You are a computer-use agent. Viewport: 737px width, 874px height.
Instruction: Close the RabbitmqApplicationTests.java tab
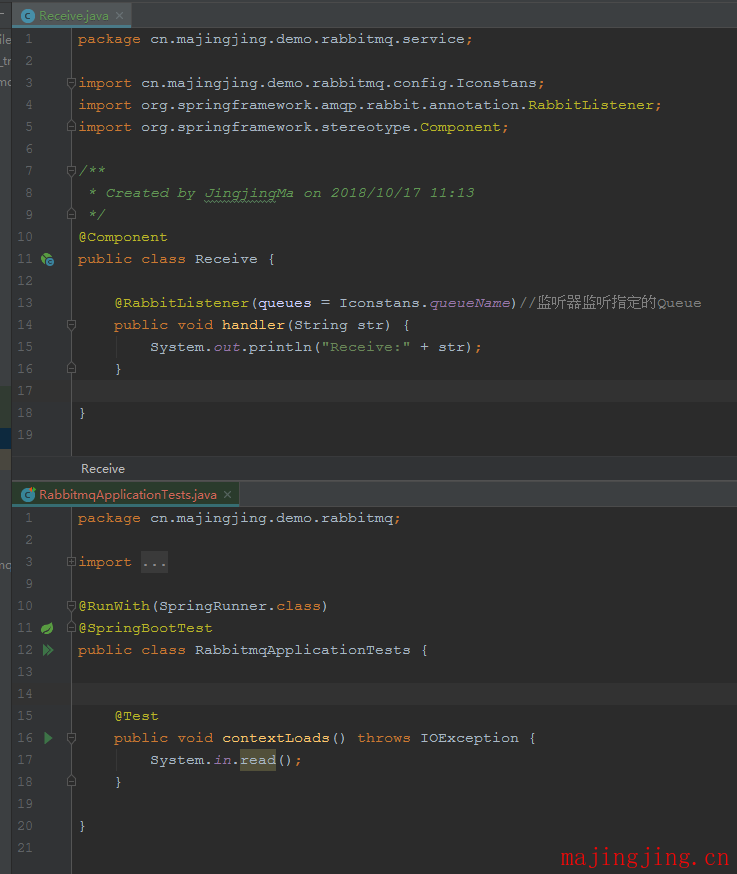tap(227, 494)
